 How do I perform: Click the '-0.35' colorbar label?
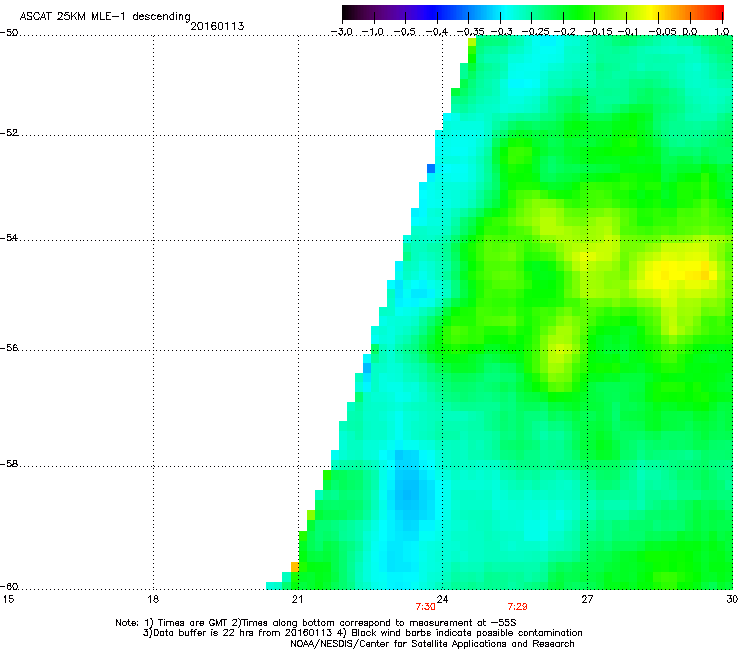[x=470, y=32]
